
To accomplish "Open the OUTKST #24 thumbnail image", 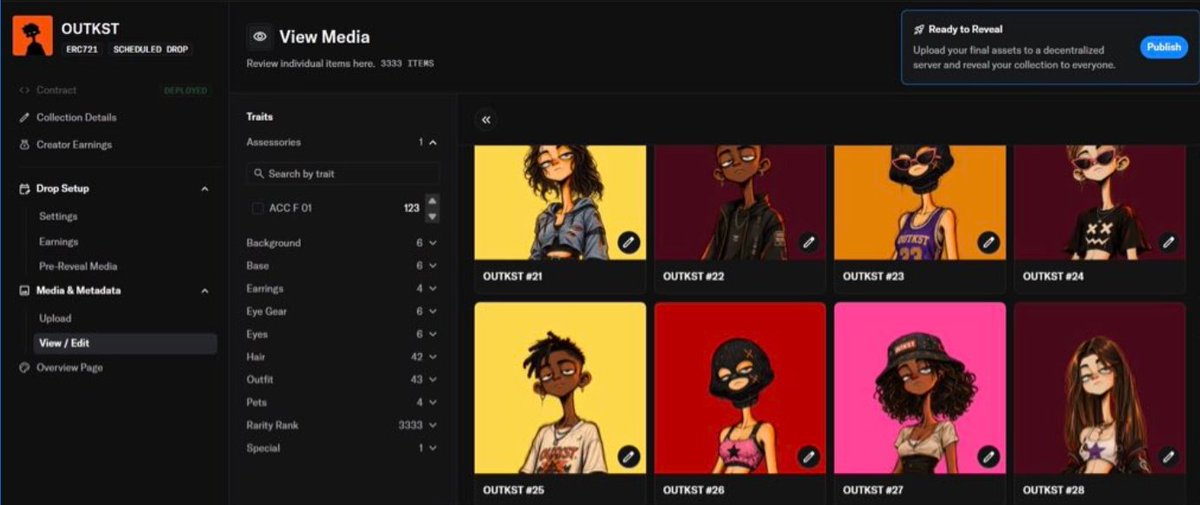I will click(x=1100, y=203).
